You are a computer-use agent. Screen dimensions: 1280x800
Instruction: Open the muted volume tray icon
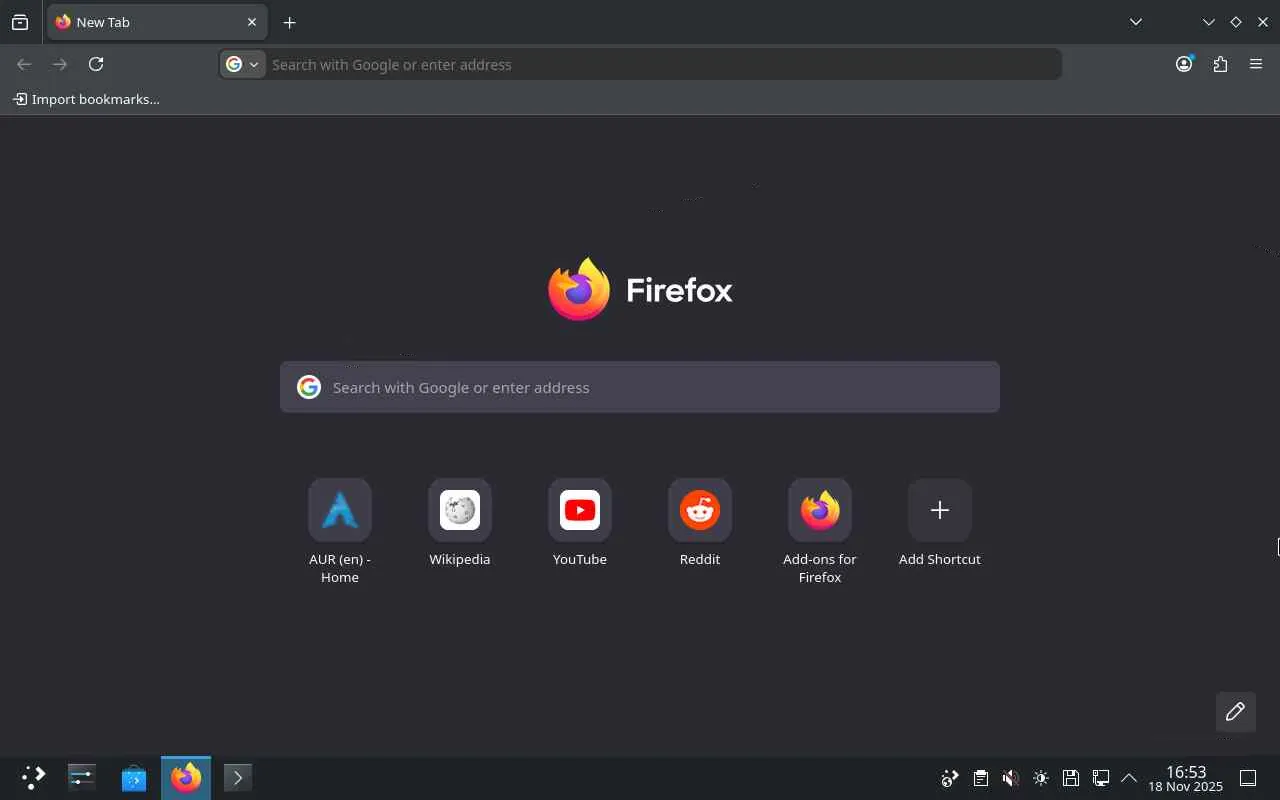tap(1010, 778)
